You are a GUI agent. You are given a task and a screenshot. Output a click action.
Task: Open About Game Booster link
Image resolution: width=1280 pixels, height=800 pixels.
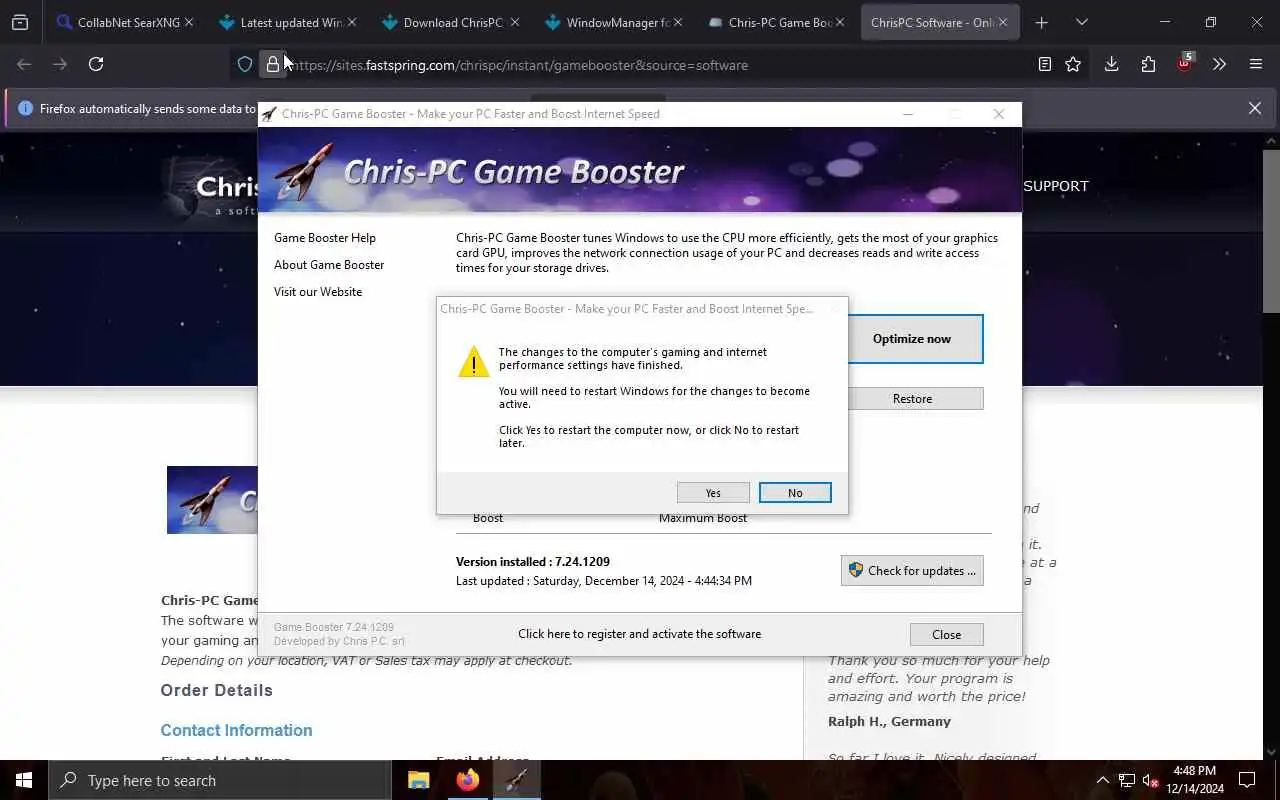coord(329,265)
